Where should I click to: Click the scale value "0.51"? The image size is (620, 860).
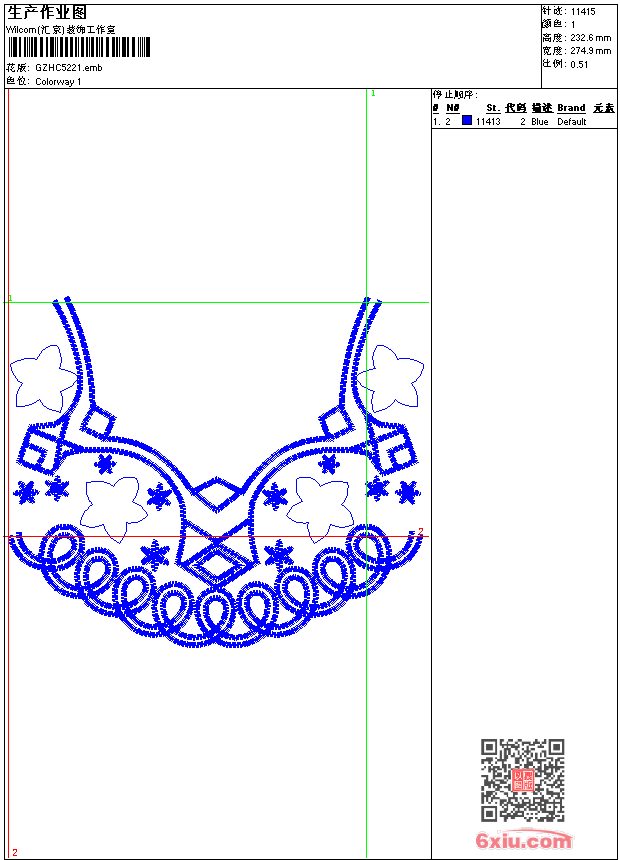[579, 65]
